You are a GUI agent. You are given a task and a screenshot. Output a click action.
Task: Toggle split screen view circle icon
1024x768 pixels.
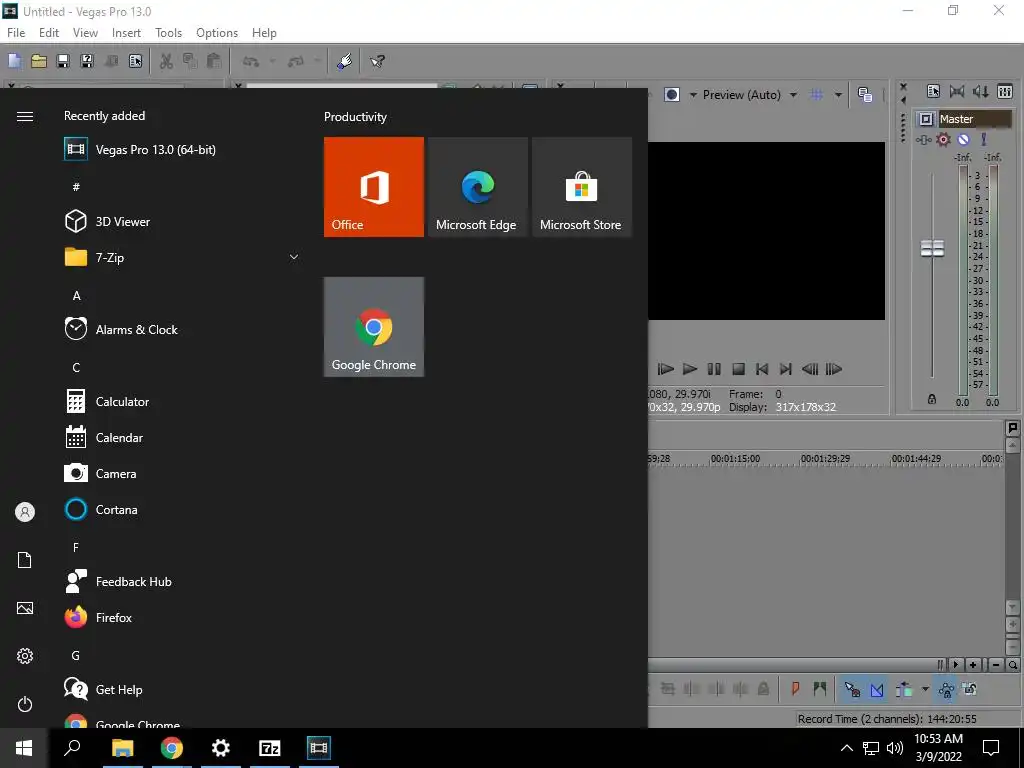click(x=672, y=95)
